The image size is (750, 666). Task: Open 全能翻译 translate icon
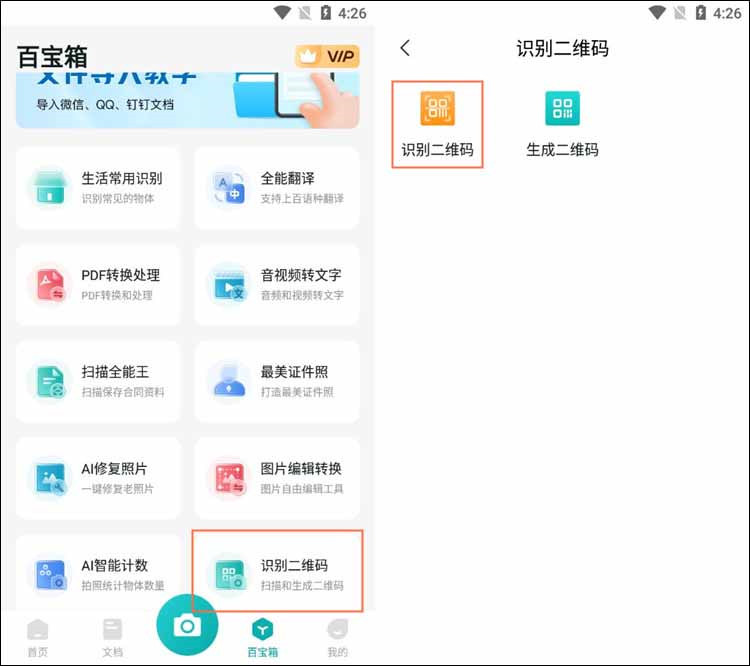pos(229,188)
